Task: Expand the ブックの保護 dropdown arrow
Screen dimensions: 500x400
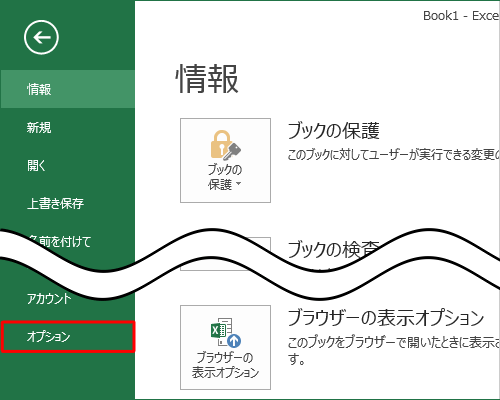Action: click(x=238, y=184)
